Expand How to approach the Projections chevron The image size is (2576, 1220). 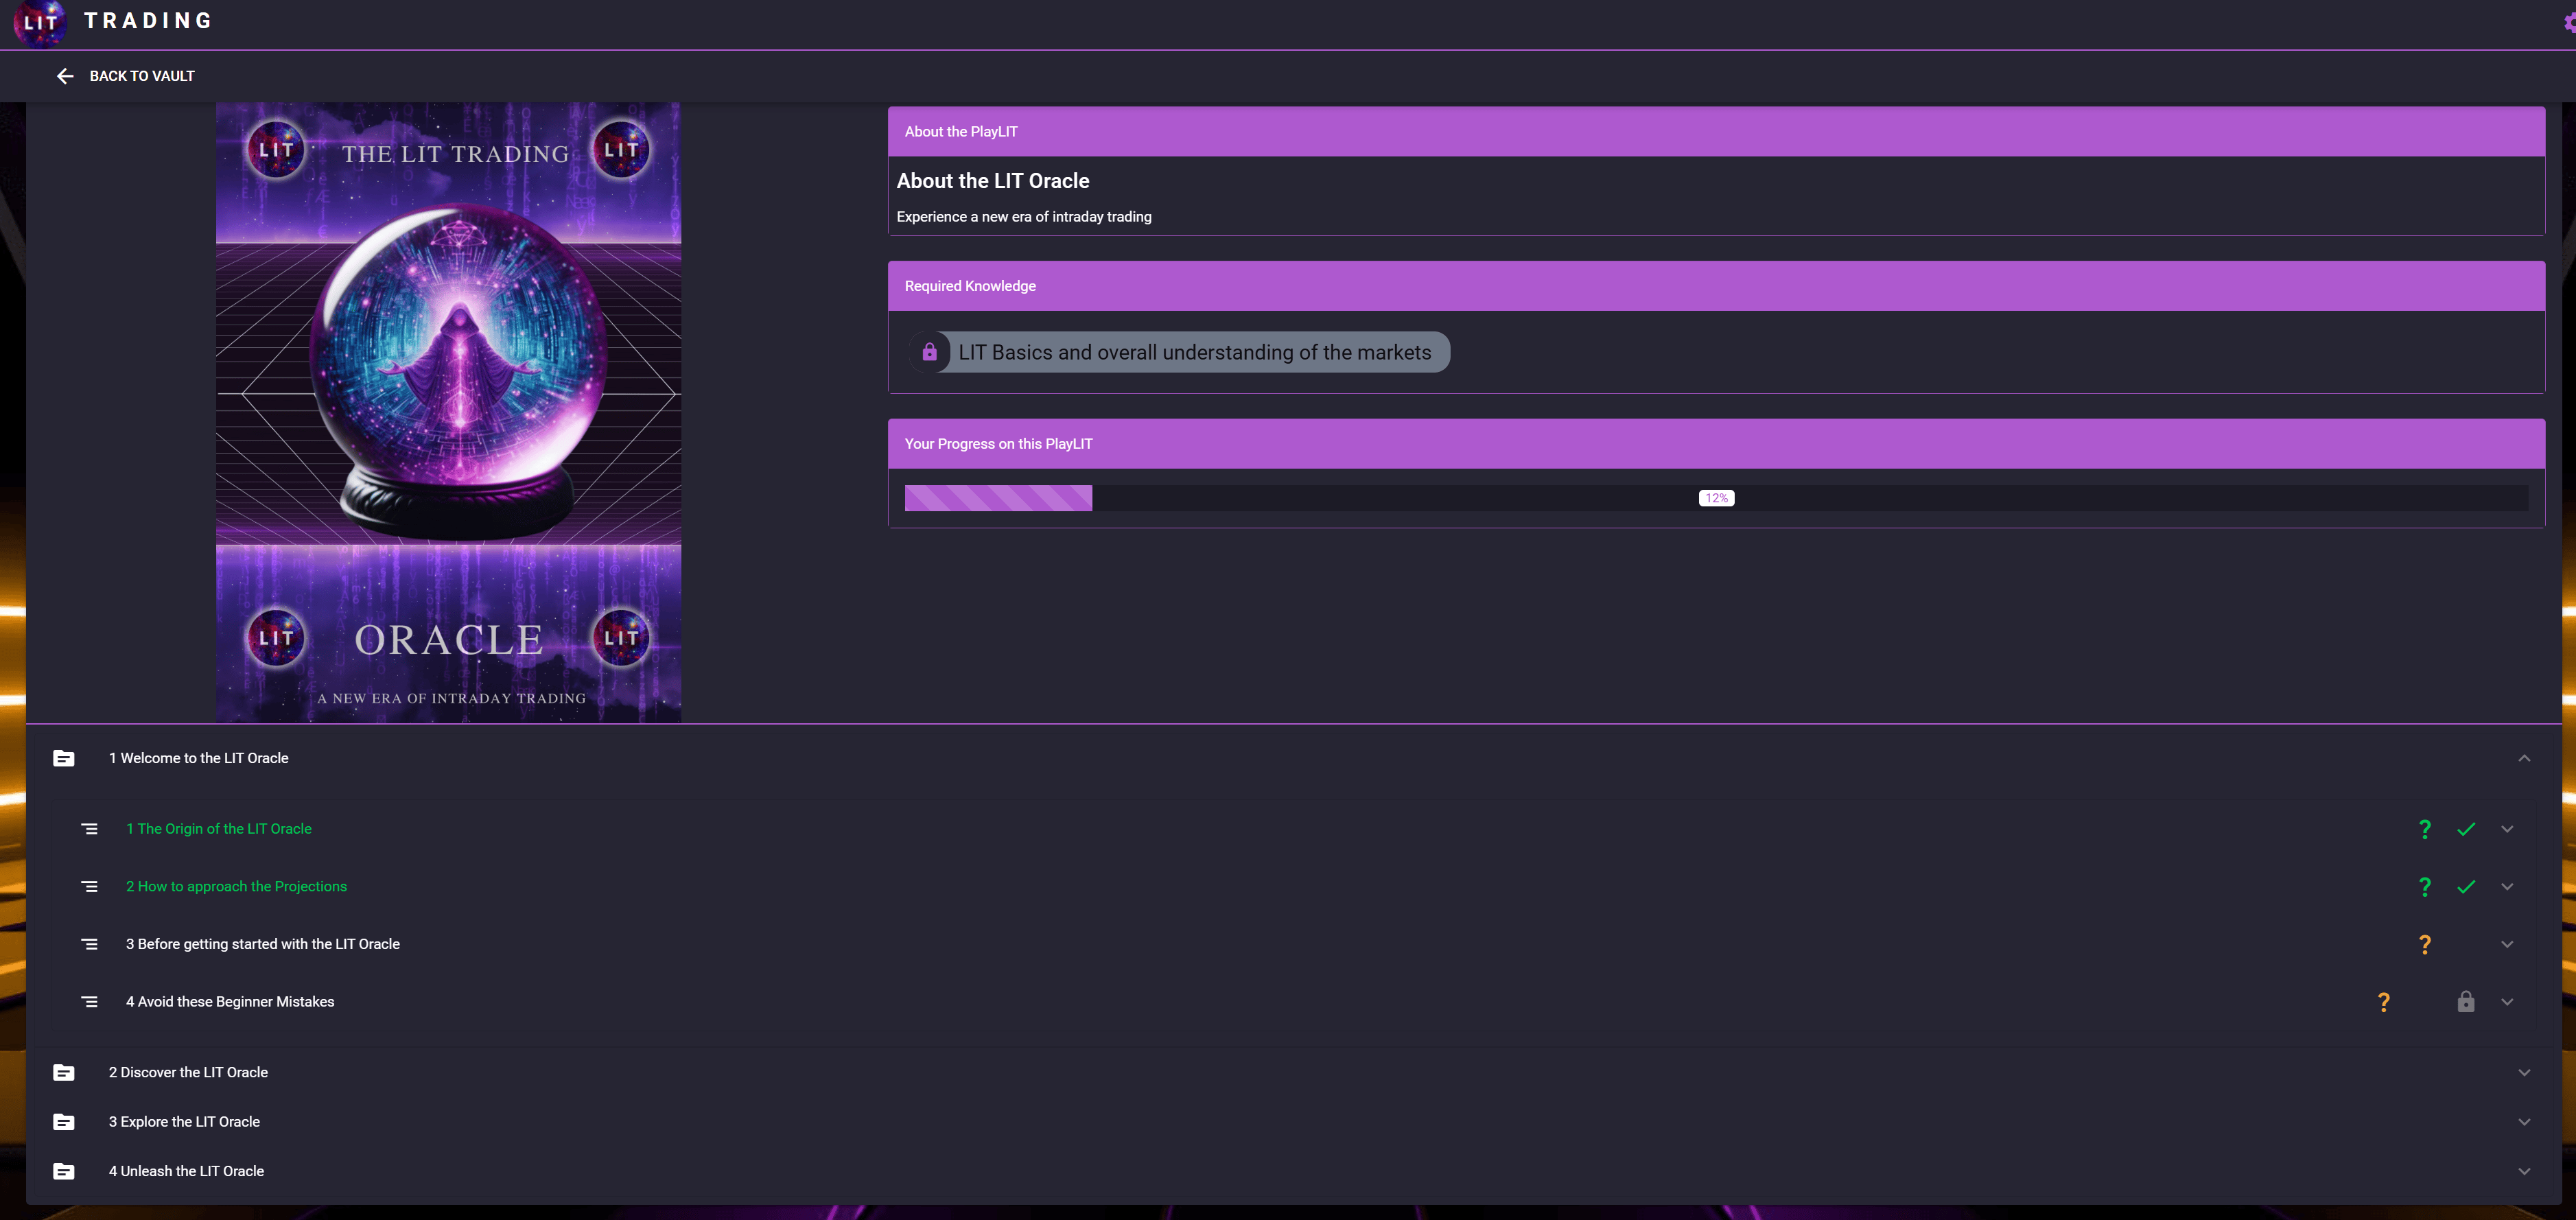point(2507,887)
